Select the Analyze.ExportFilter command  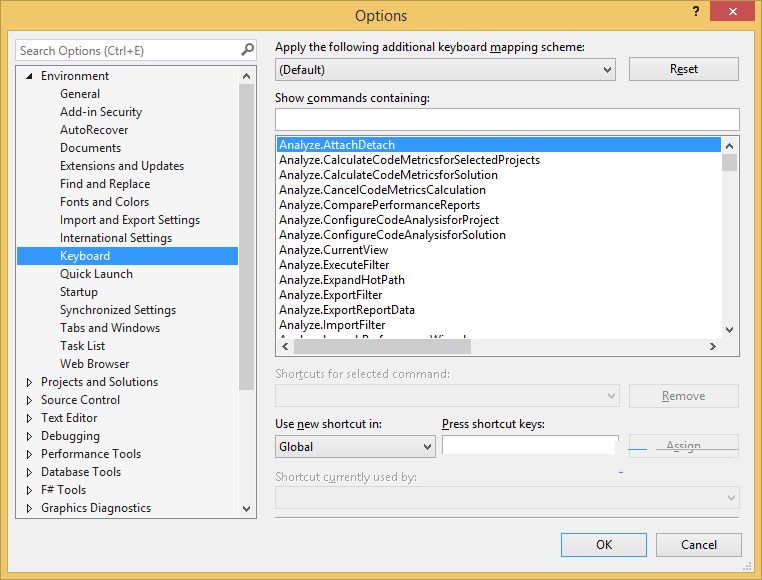pyautogui.click(x=330, y=296)
